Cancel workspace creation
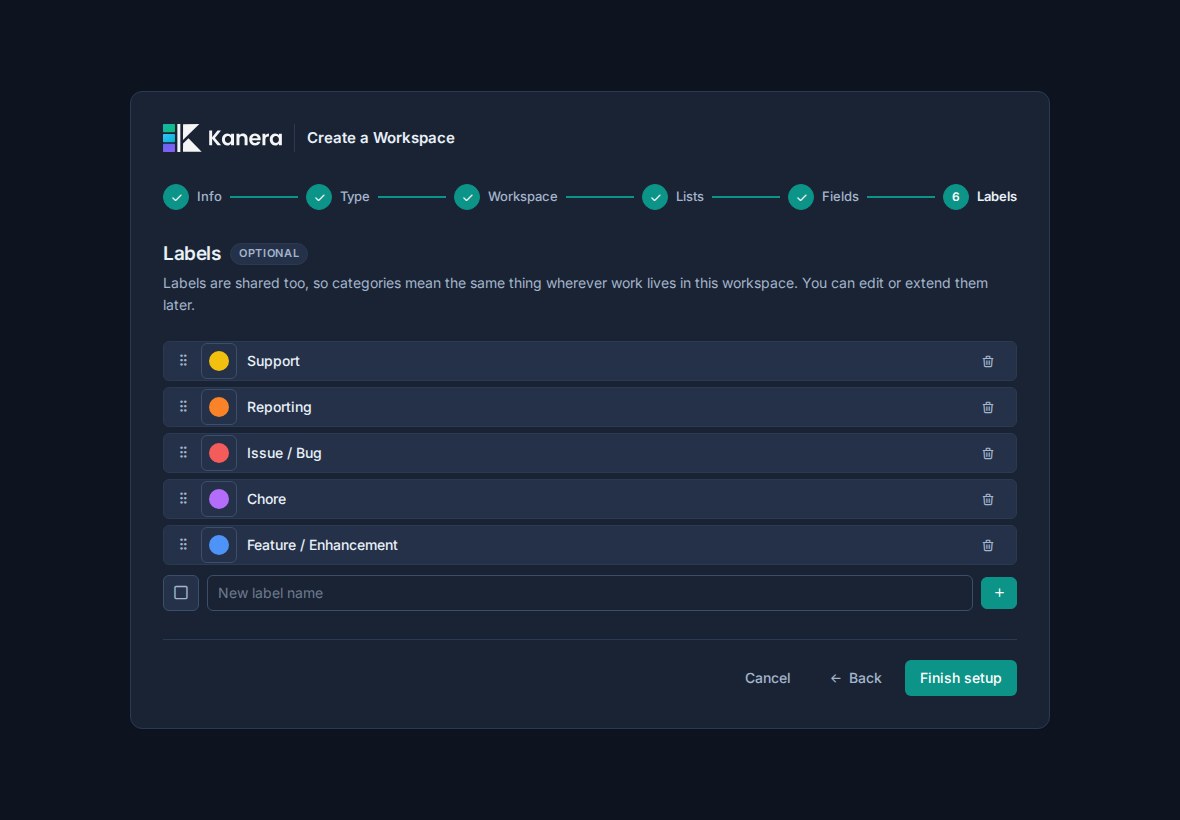The height and width of the screenshot is (820, 1180). click(768, 678)
